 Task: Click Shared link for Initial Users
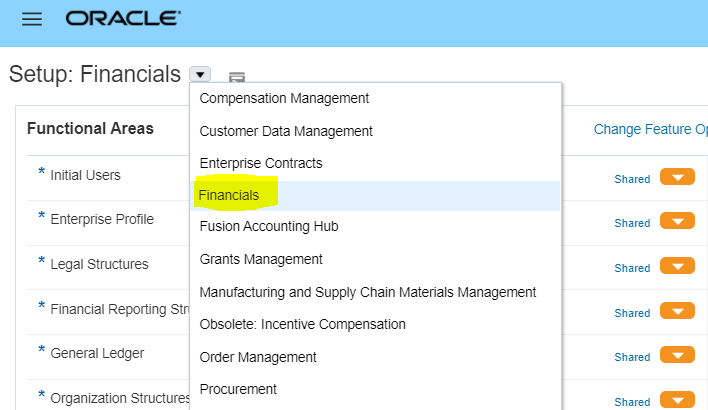coord(632,179)
